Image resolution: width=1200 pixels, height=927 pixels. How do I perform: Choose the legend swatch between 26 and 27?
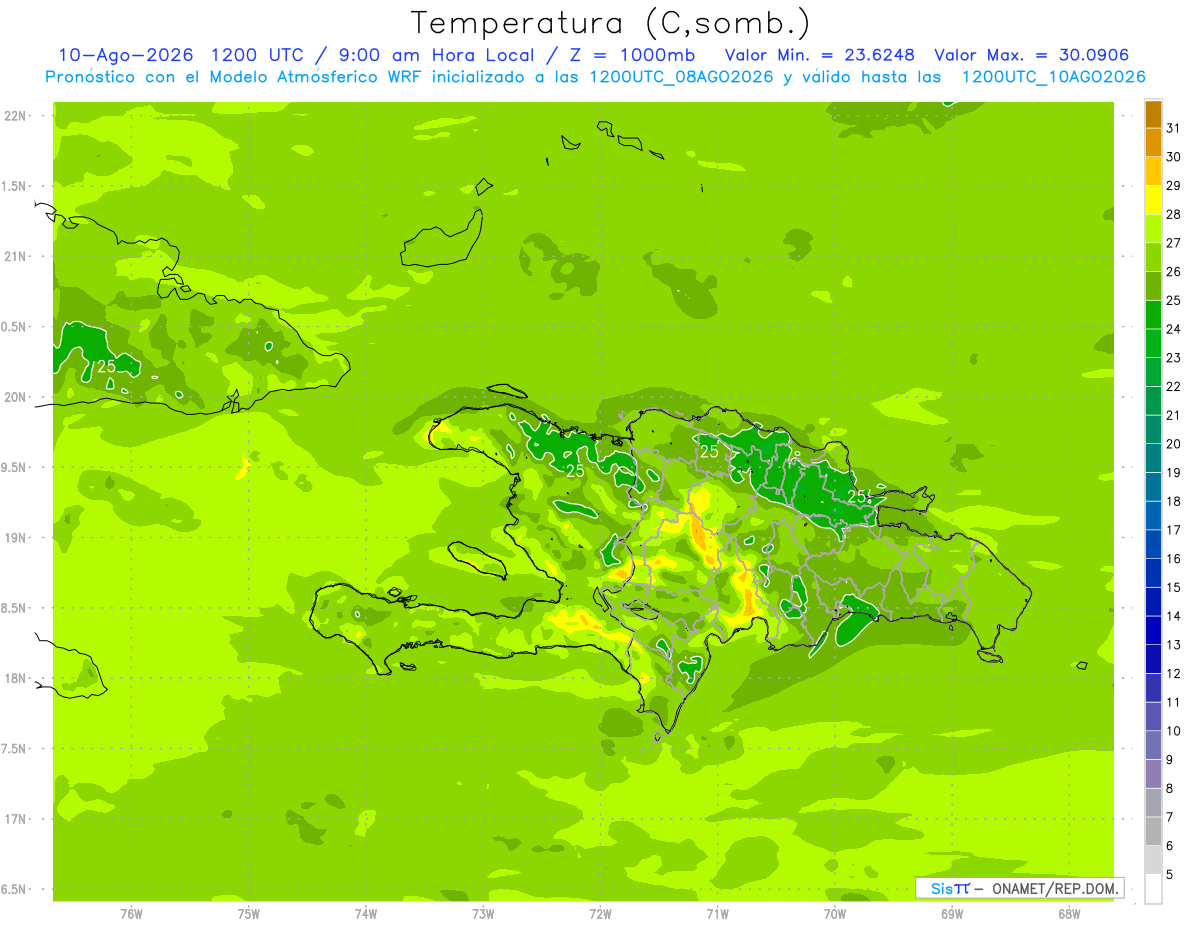(1153, 257)
